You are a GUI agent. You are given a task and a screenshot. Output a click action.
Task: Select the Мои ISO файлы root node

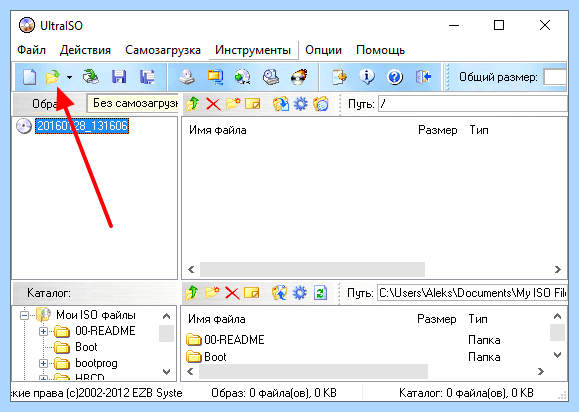tap(96, 315)
